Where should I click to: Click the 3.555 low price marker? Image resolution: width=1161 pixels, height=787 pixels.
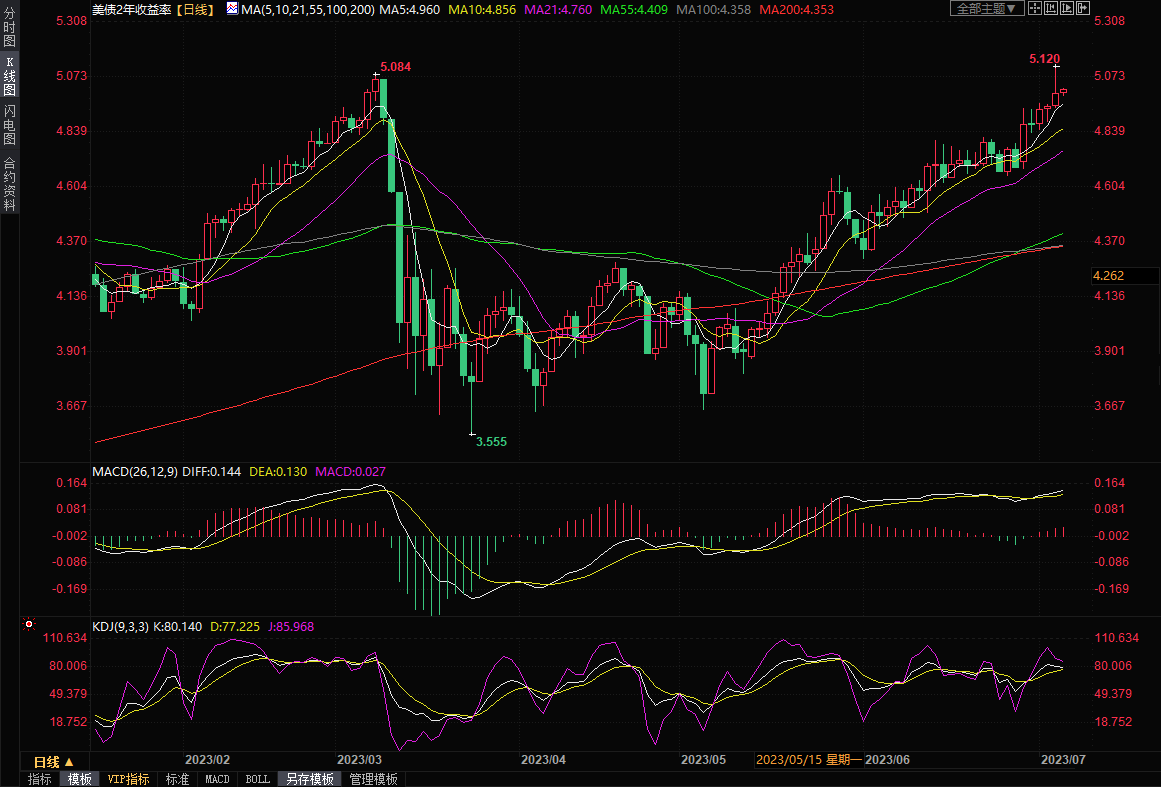[x=490, y=441]
